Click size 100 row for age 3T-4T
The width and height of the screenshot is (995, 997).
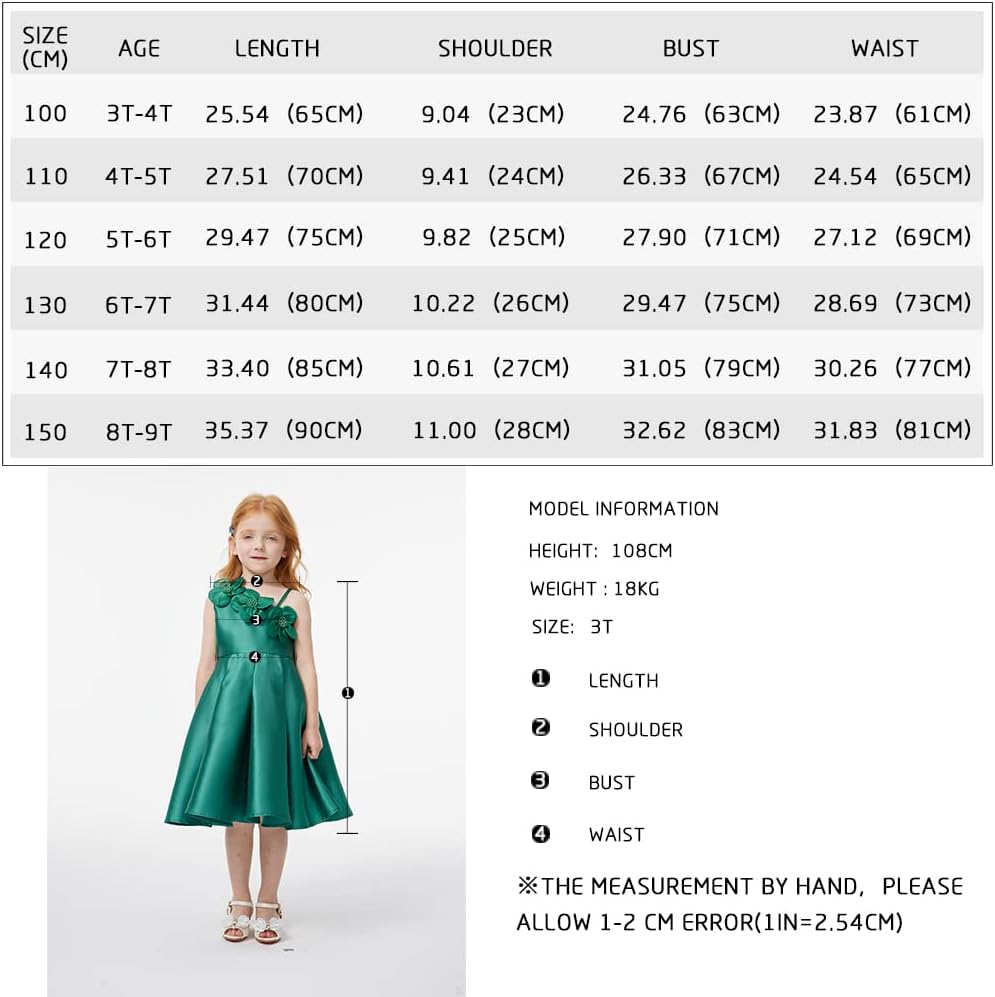click(x=497, y=114)
